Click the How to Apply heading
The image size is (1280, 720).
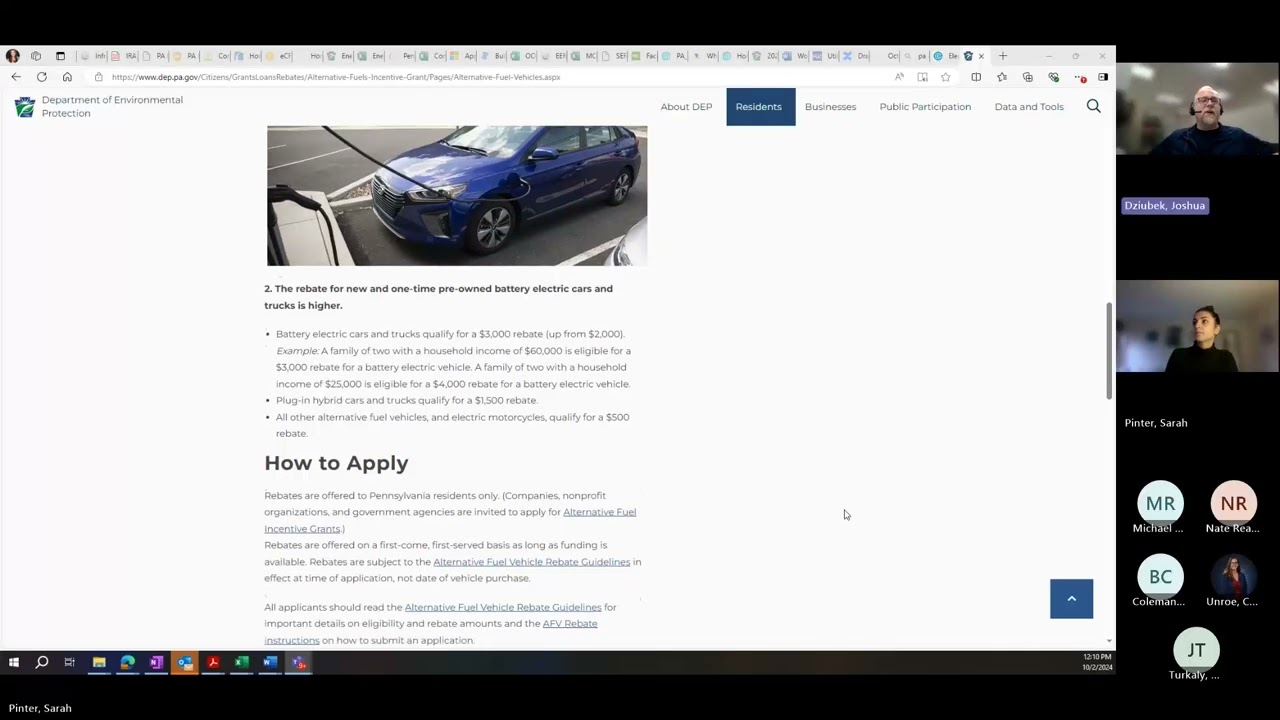pos(336,463)
